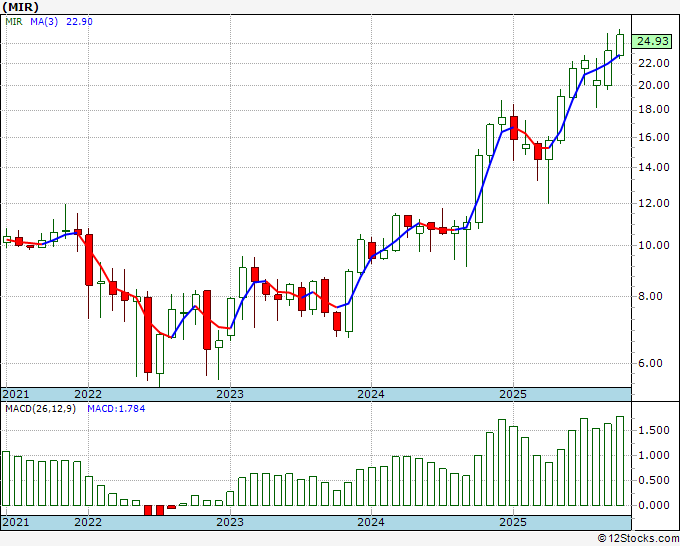Image resolution: width=680 pixels, height=546 pixels.
Task: Click 2025 on the MACD timeline
Action: [x=513, y=522]
